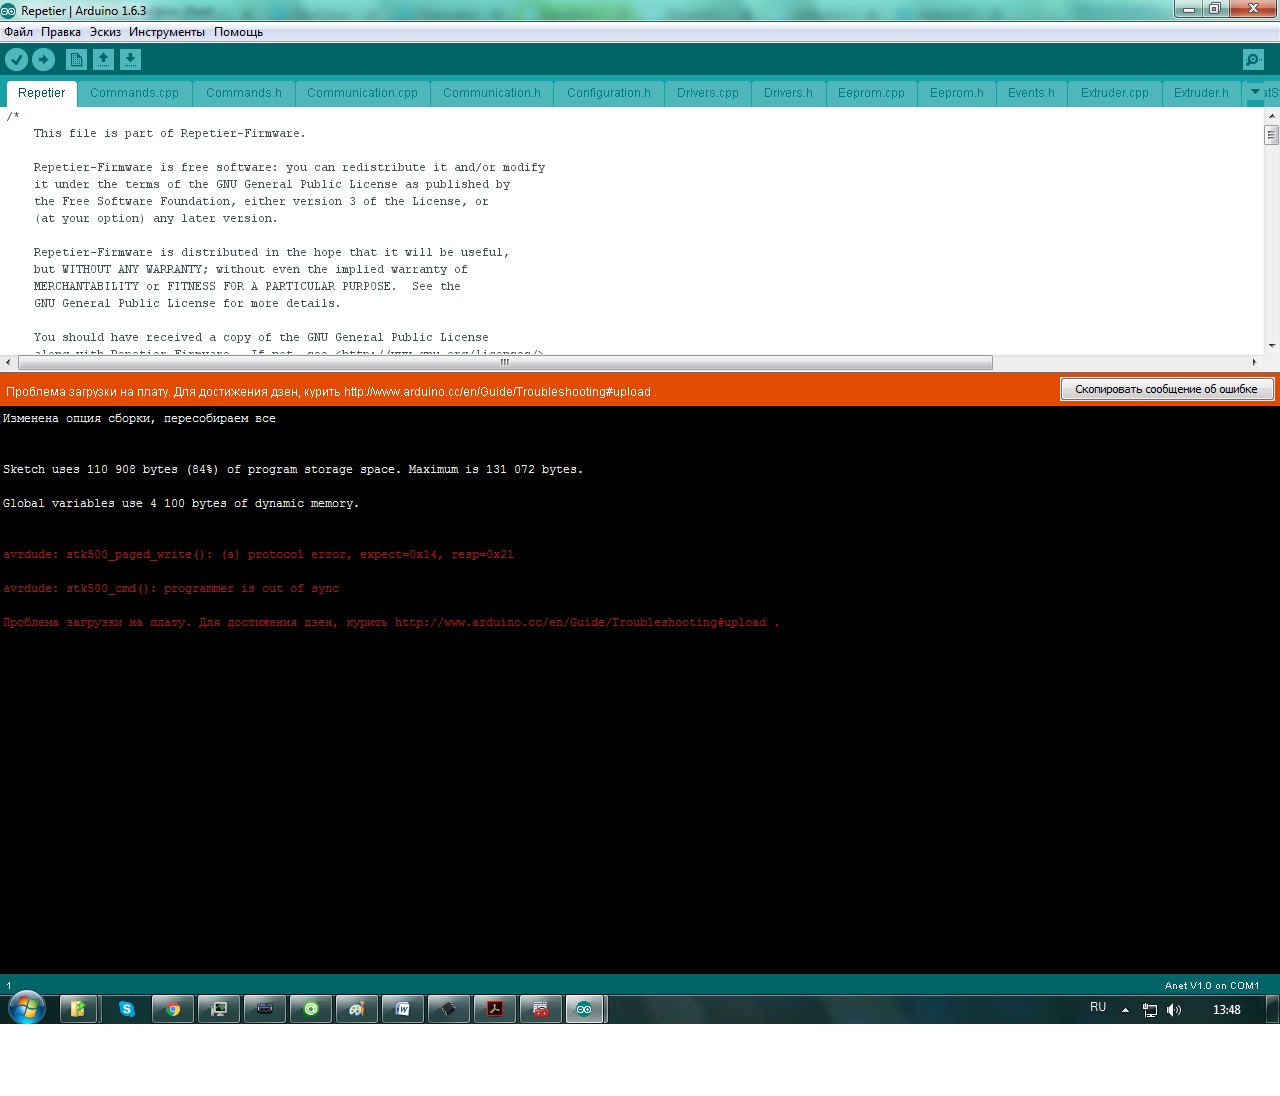1280x1096 pixels.
Task: Select the Configuration.h tab
Action: (609, 93)
